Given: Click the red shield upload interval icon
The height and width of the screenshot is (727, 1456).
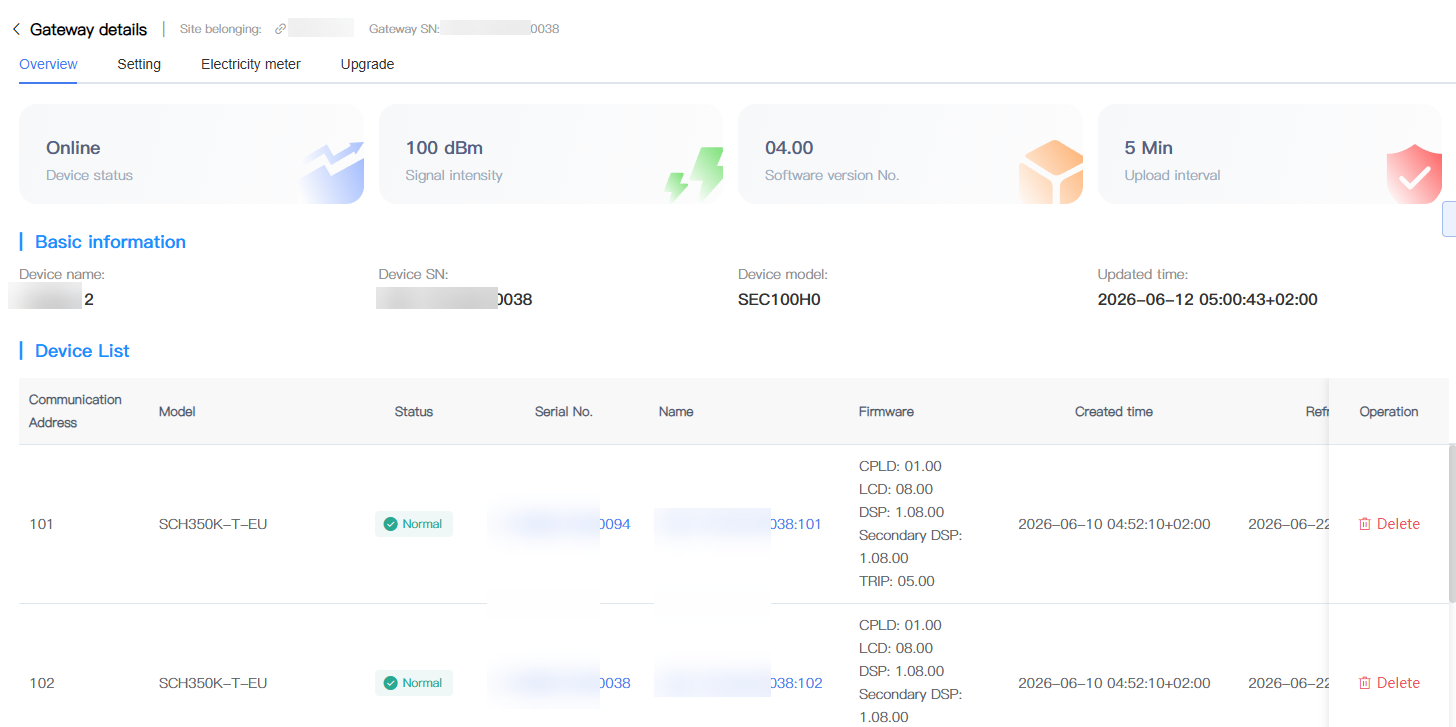Looking at the screenshot, I should [x=1414, y=174].
